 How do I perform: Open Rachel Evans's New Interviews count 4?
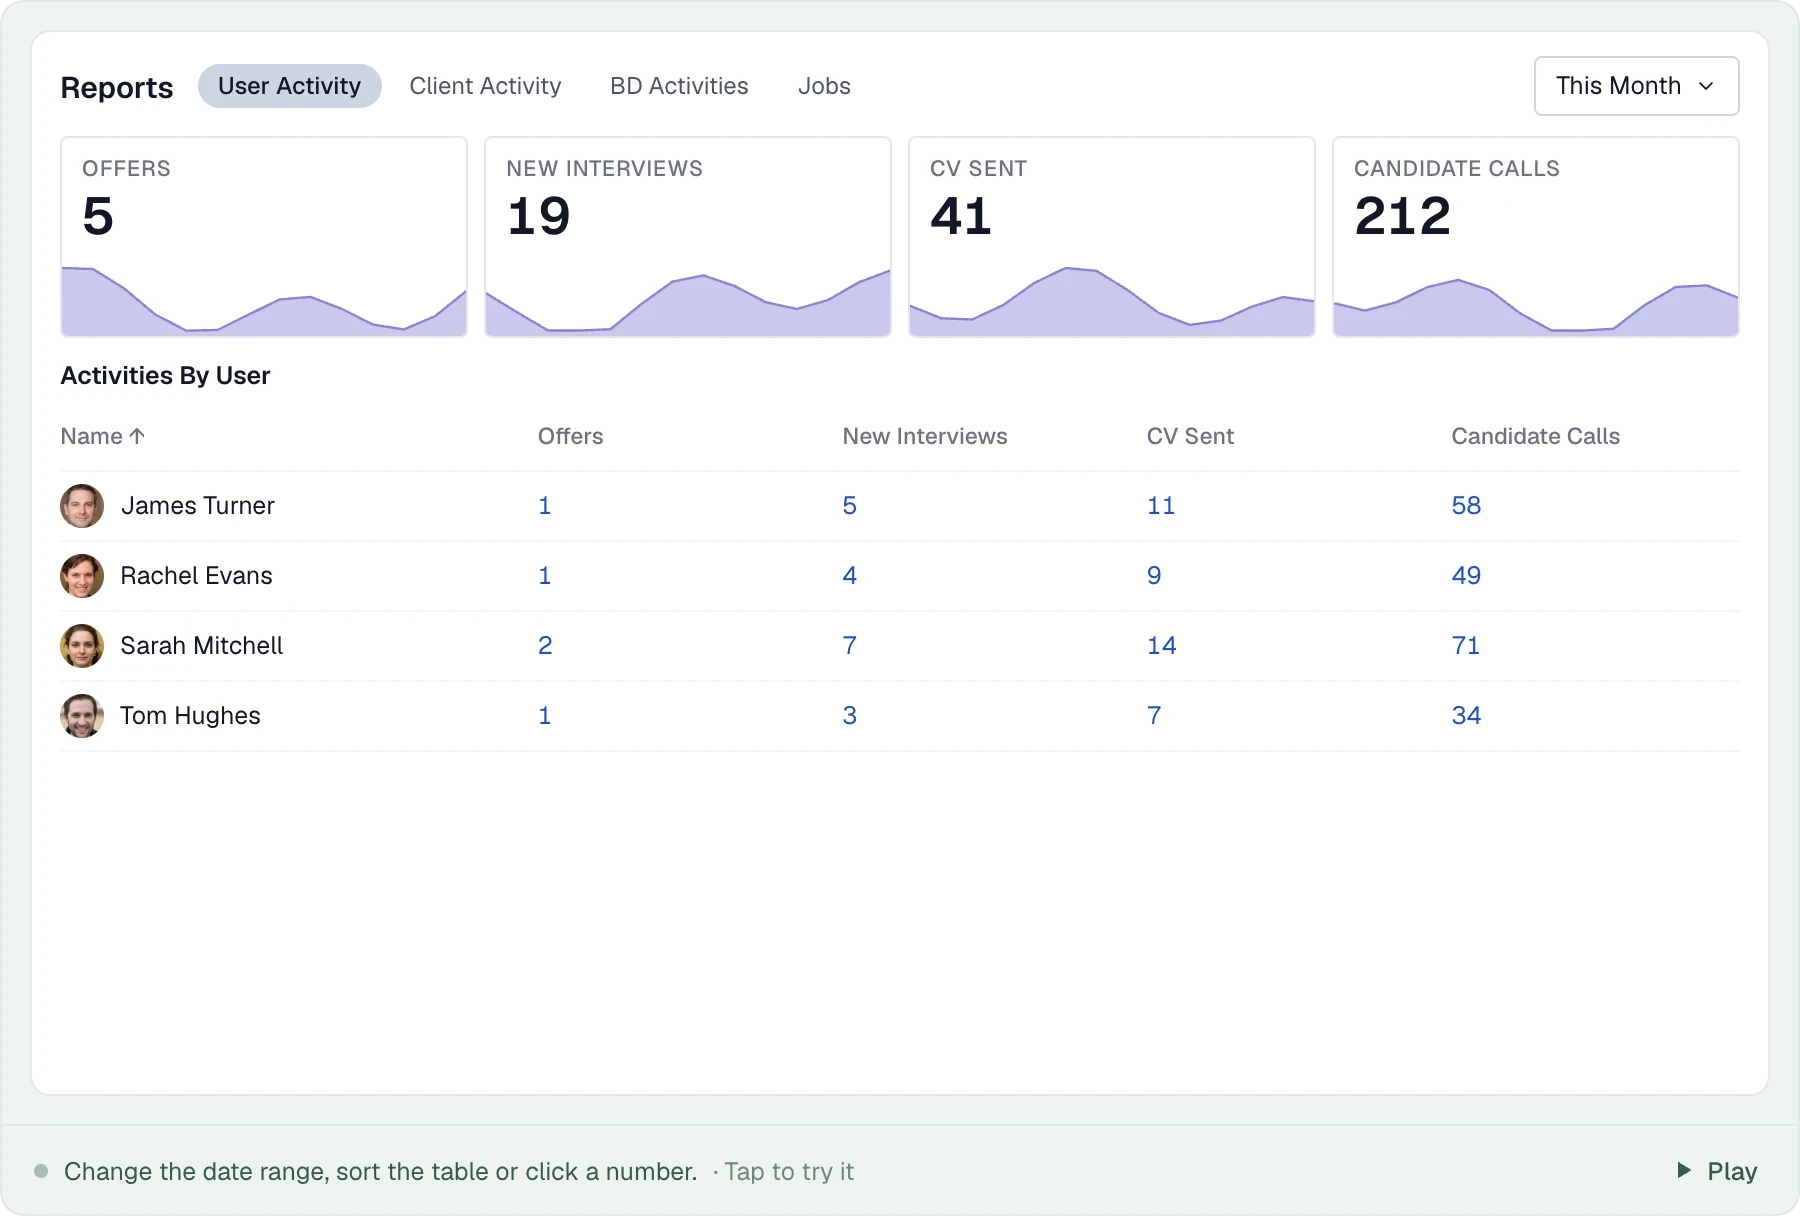(x=849, y=576)
